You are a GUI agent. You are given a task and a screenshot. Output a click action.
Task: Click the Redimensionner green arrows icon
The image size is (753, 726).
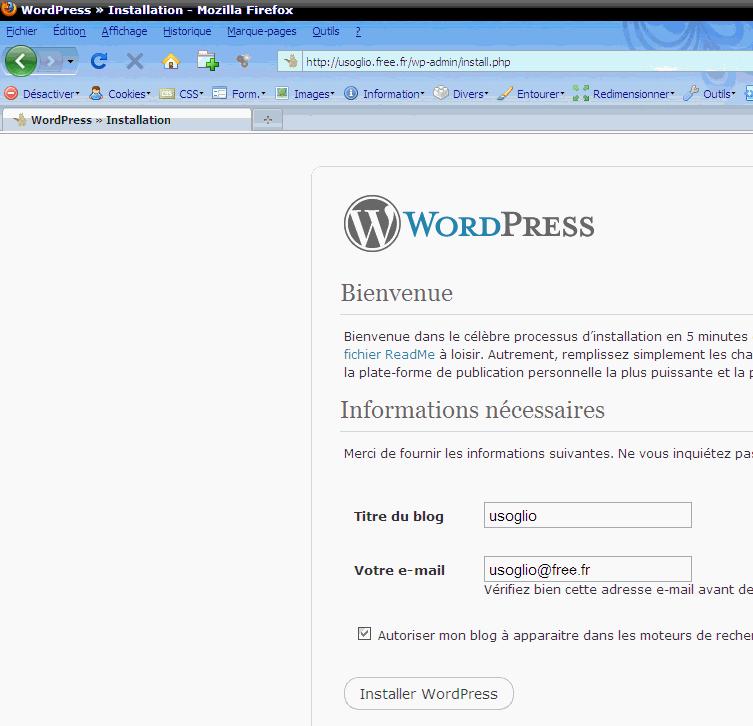point(581,93)
